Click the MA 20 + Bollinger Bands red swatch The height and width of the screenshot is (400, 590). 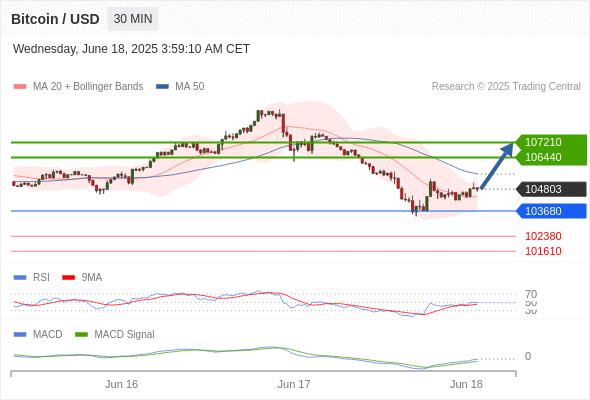click(20, 87)
